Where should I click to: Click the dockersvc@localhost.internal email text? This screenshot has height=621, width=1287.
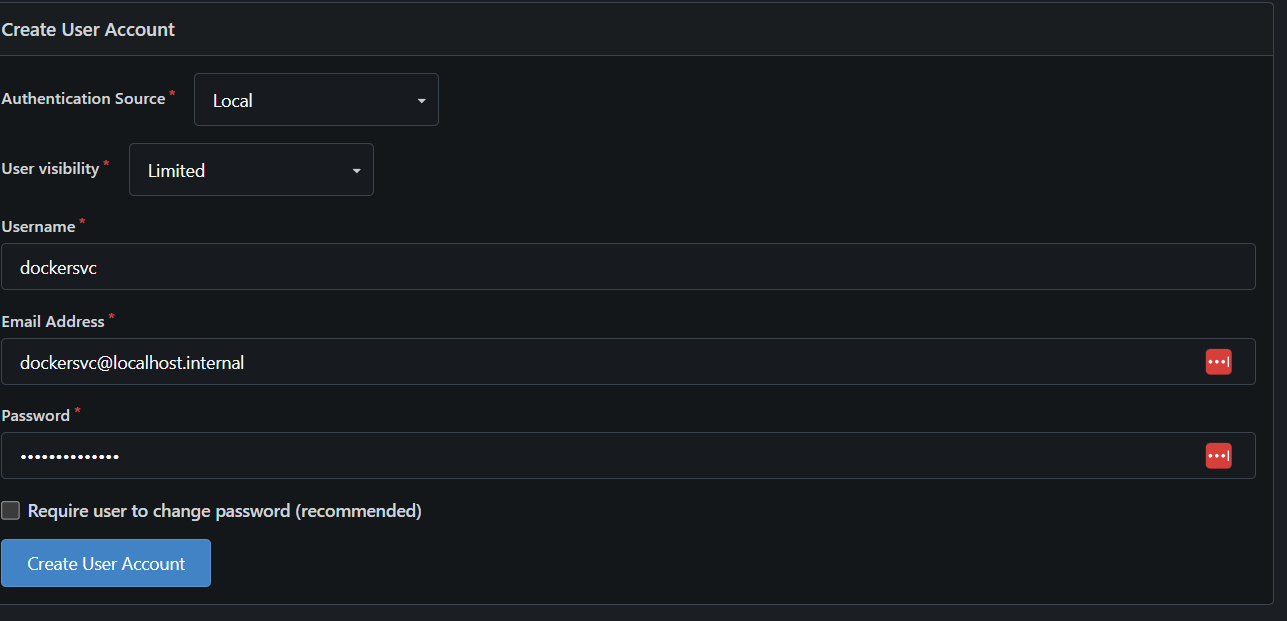[132, 363]
